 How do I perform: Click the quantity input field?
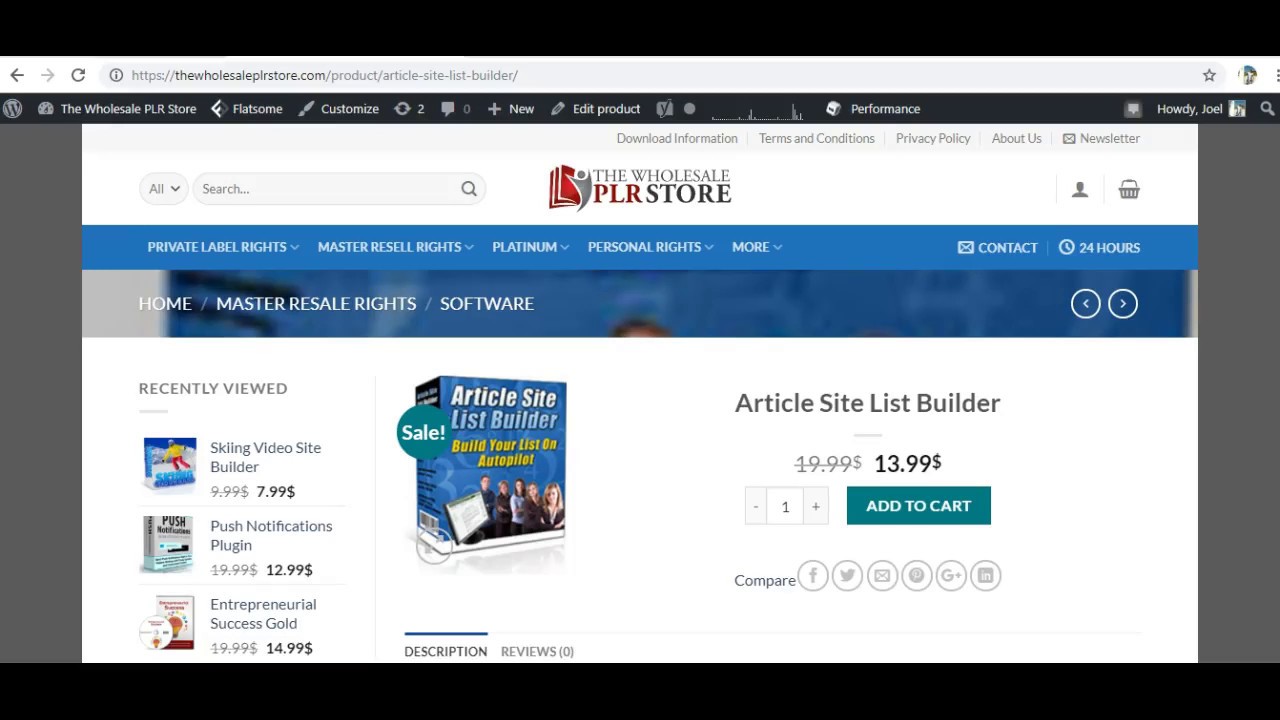pos(785,506)
